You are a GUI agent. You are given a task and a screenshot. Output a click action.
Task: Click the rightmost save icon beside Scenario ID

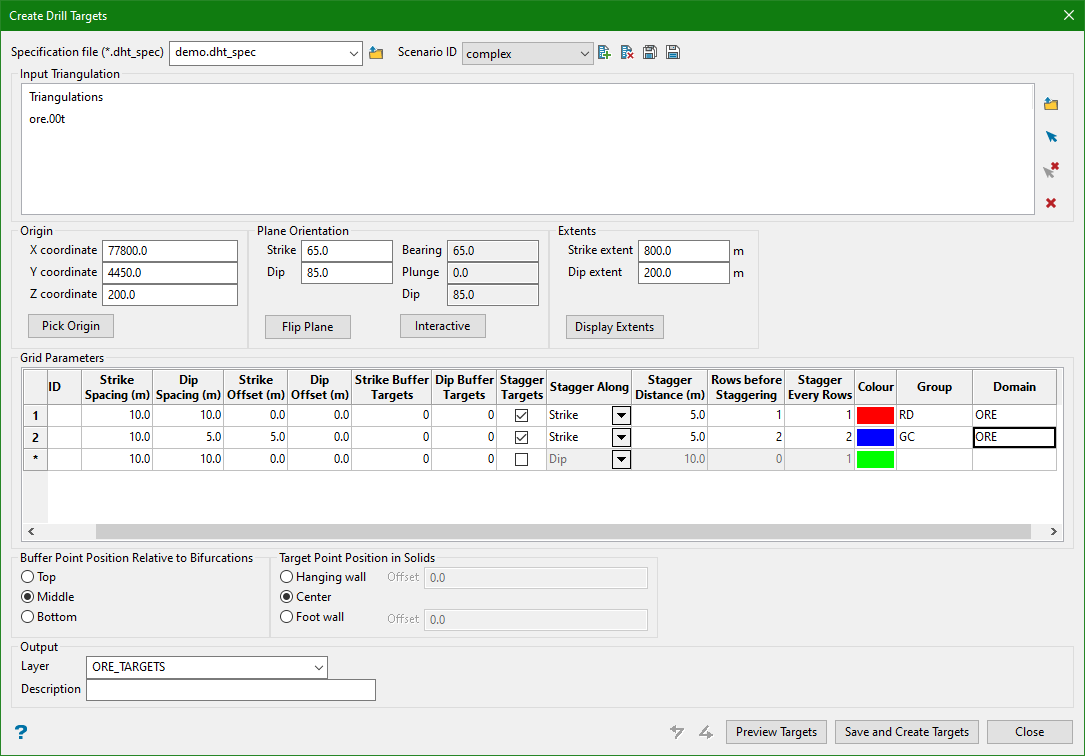(673, 53)
